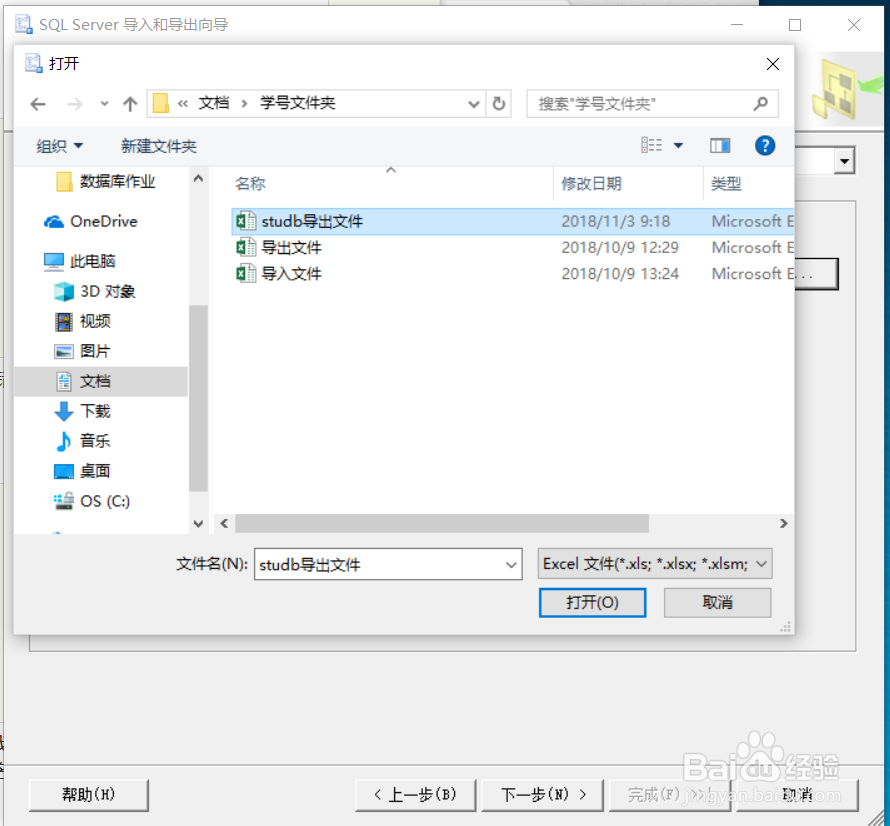
Task: Click 下一步(N) in the wizard window
Action: [x=542, y=795]
